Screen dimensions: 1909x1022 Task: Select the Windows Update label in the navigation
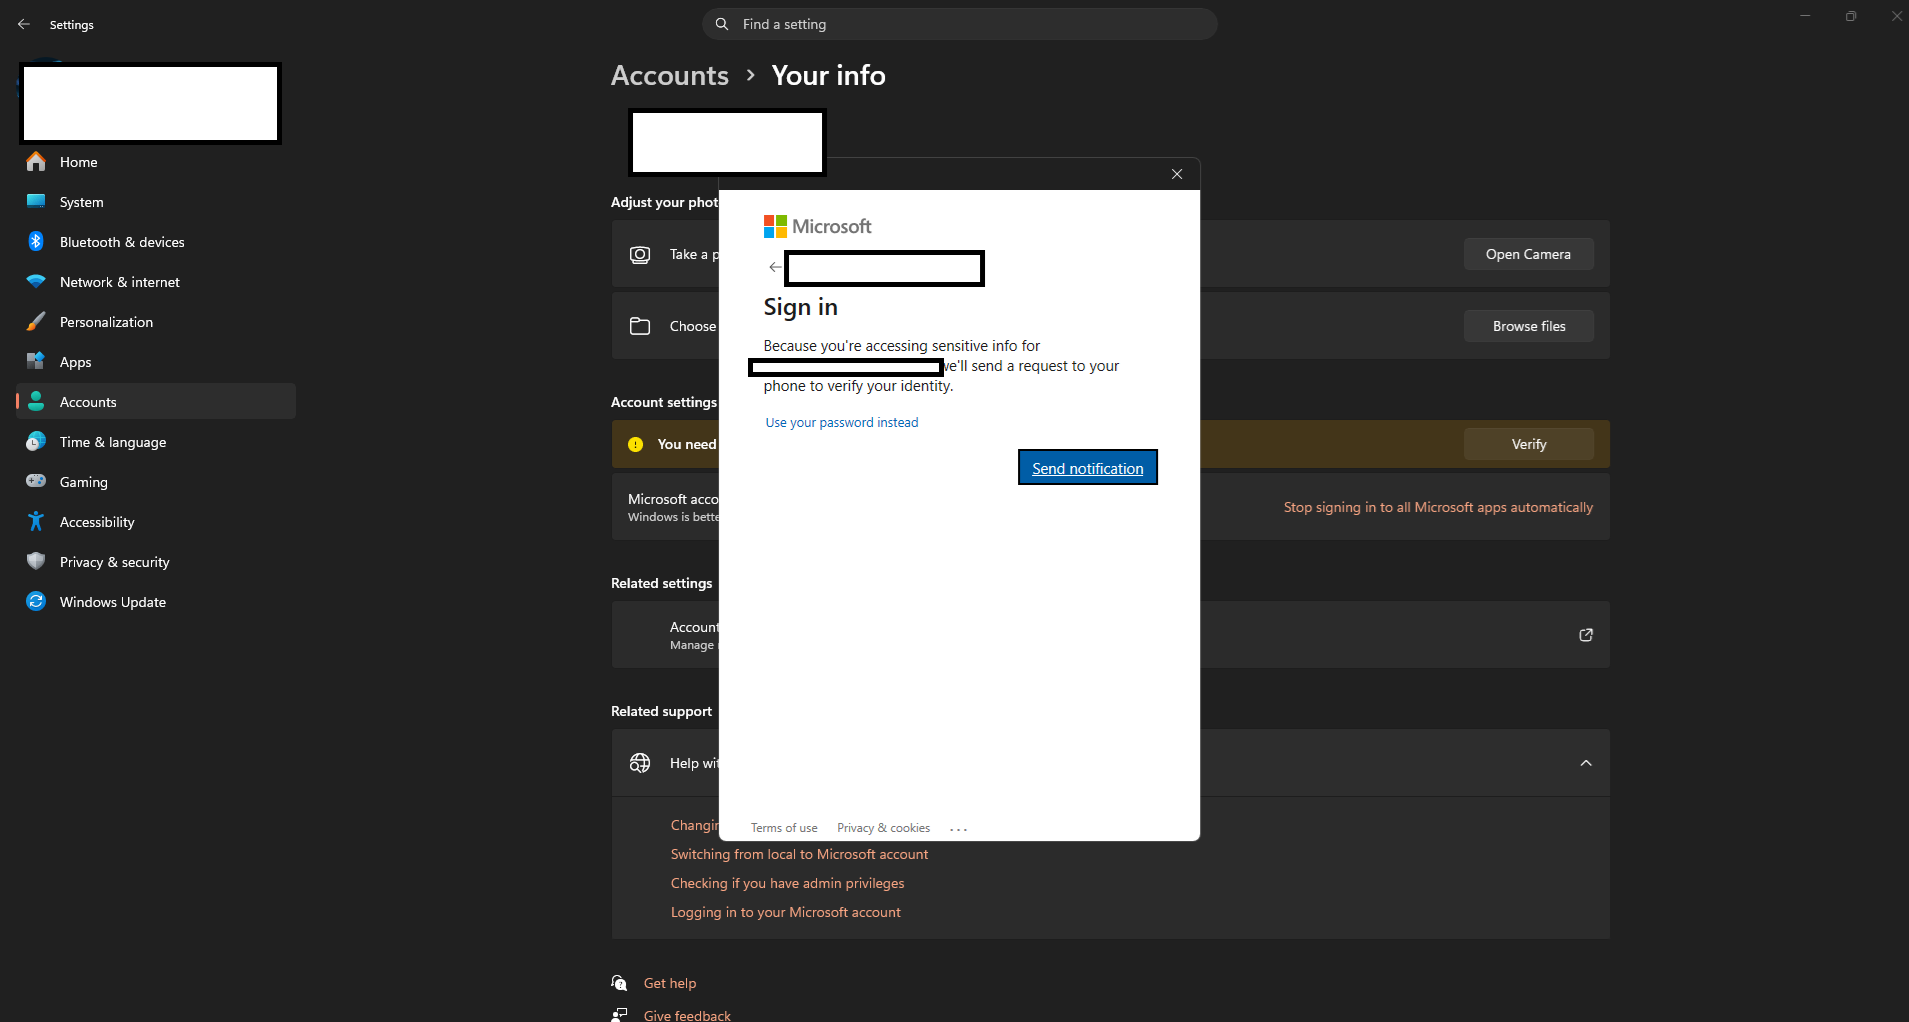click(113, 602)
